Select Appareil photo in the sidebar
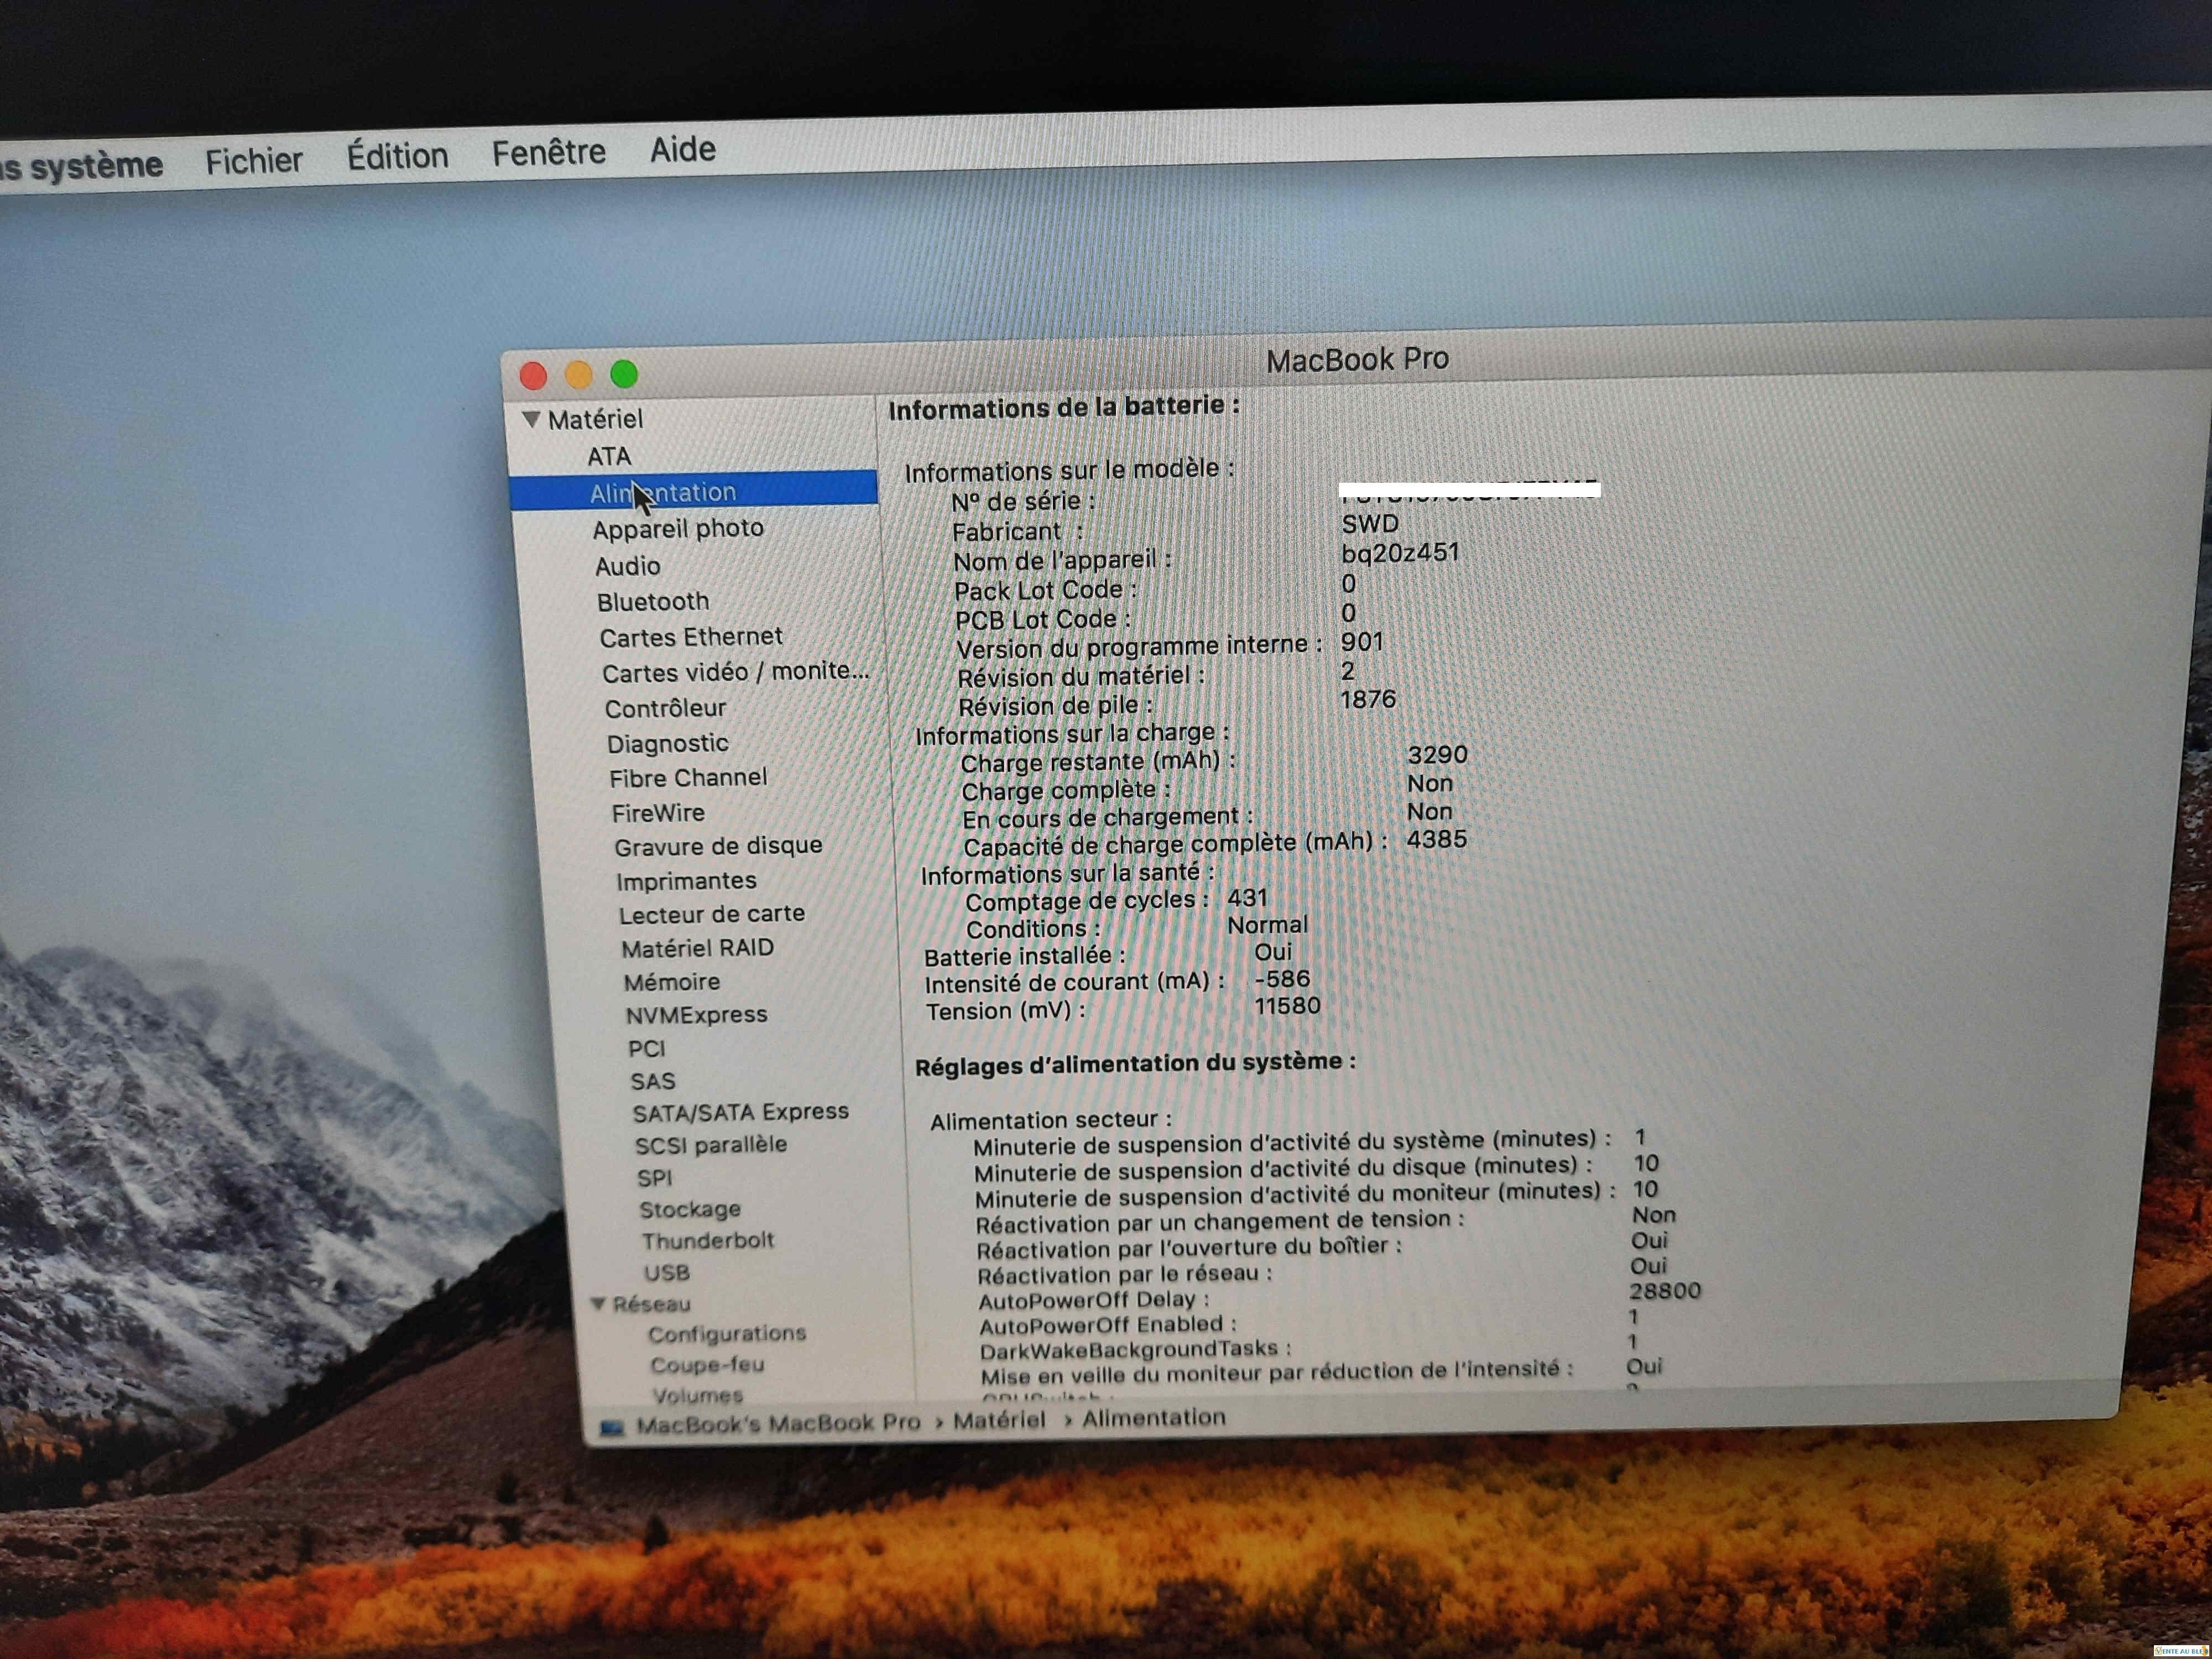 pyautogui.click(x=678, y=528)
